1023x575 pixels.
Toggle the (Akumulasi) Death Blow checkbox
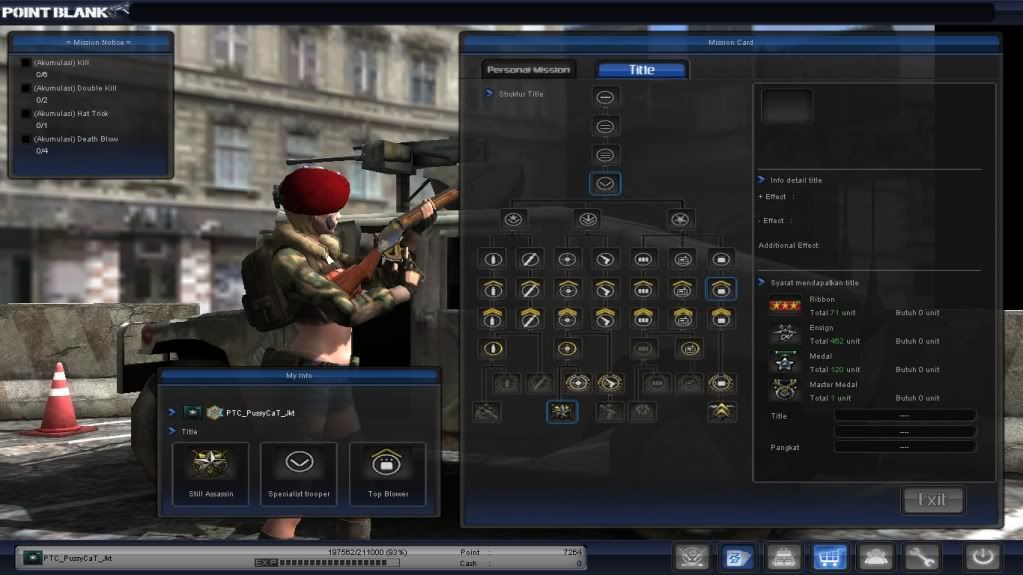[25, 139]
